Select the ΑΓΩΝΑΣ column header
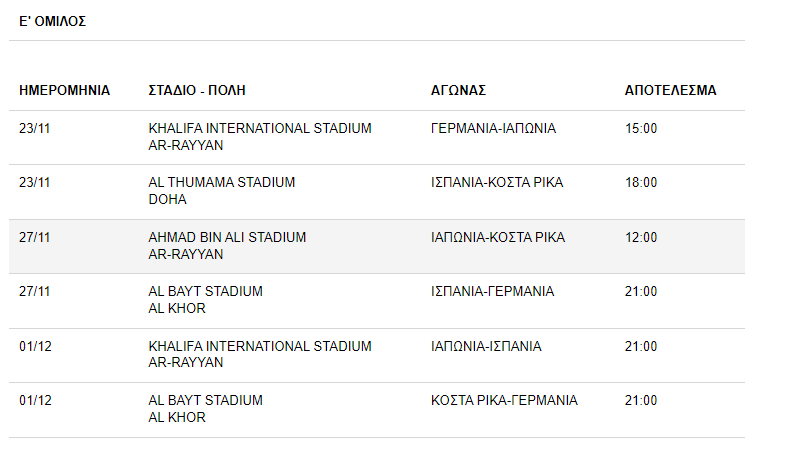 click(x=458, y=90)
